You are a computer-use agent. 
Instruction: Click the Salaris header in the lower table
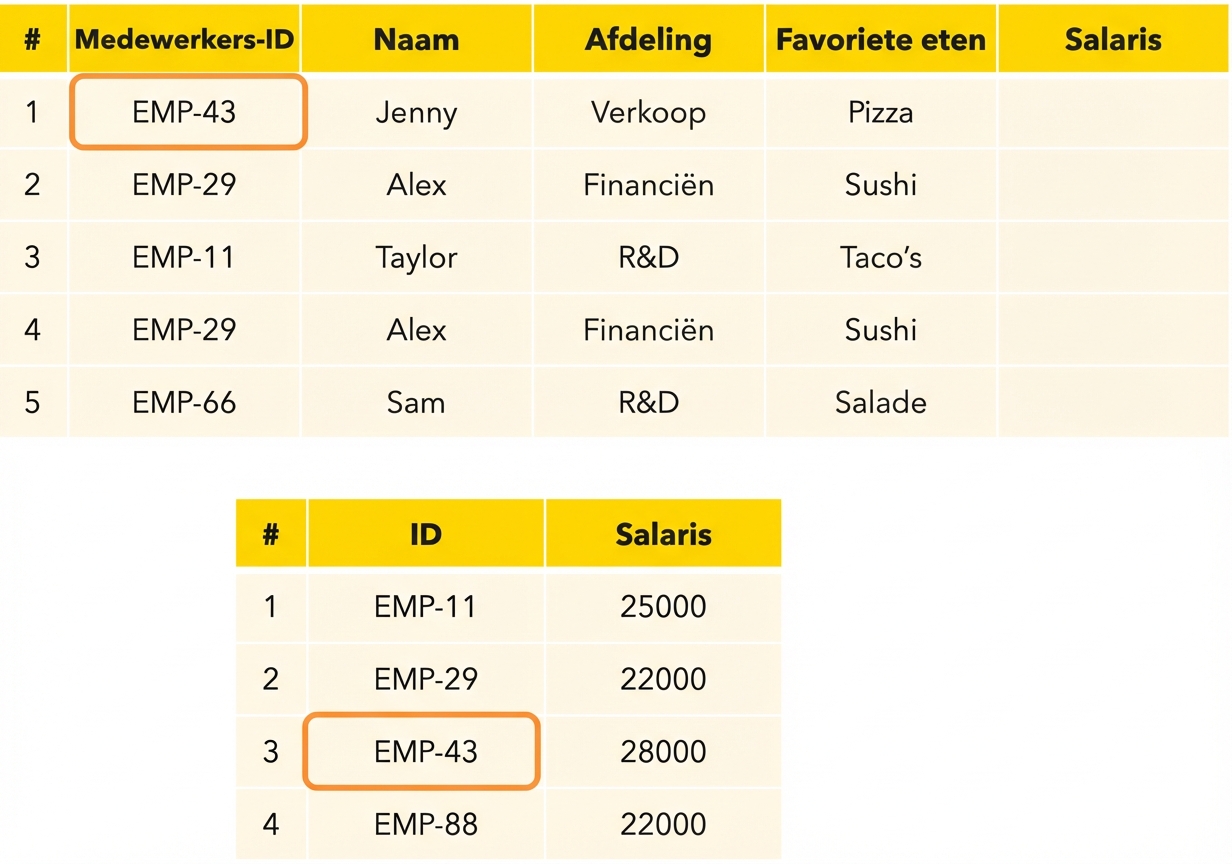(x=663, y=534)
